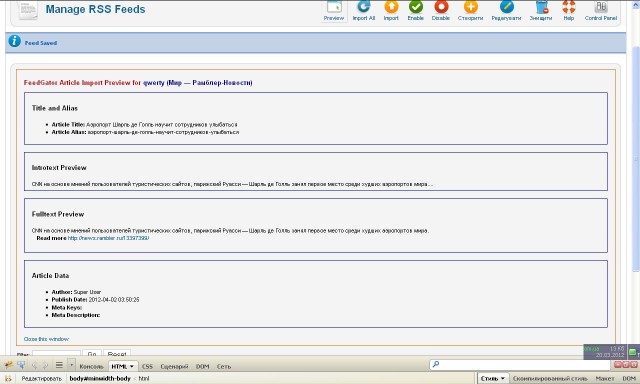Click the Preview toolbar icon
640x384 pixels.
click(334, 7)
